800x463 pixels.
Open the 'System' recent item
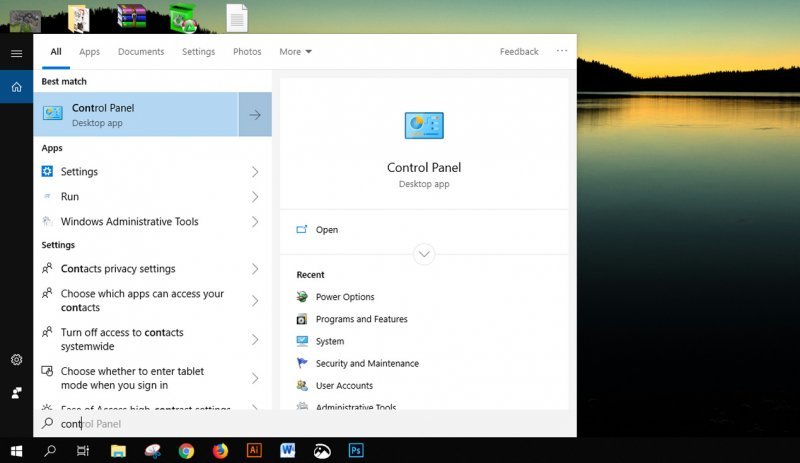[x=330, y=341]
